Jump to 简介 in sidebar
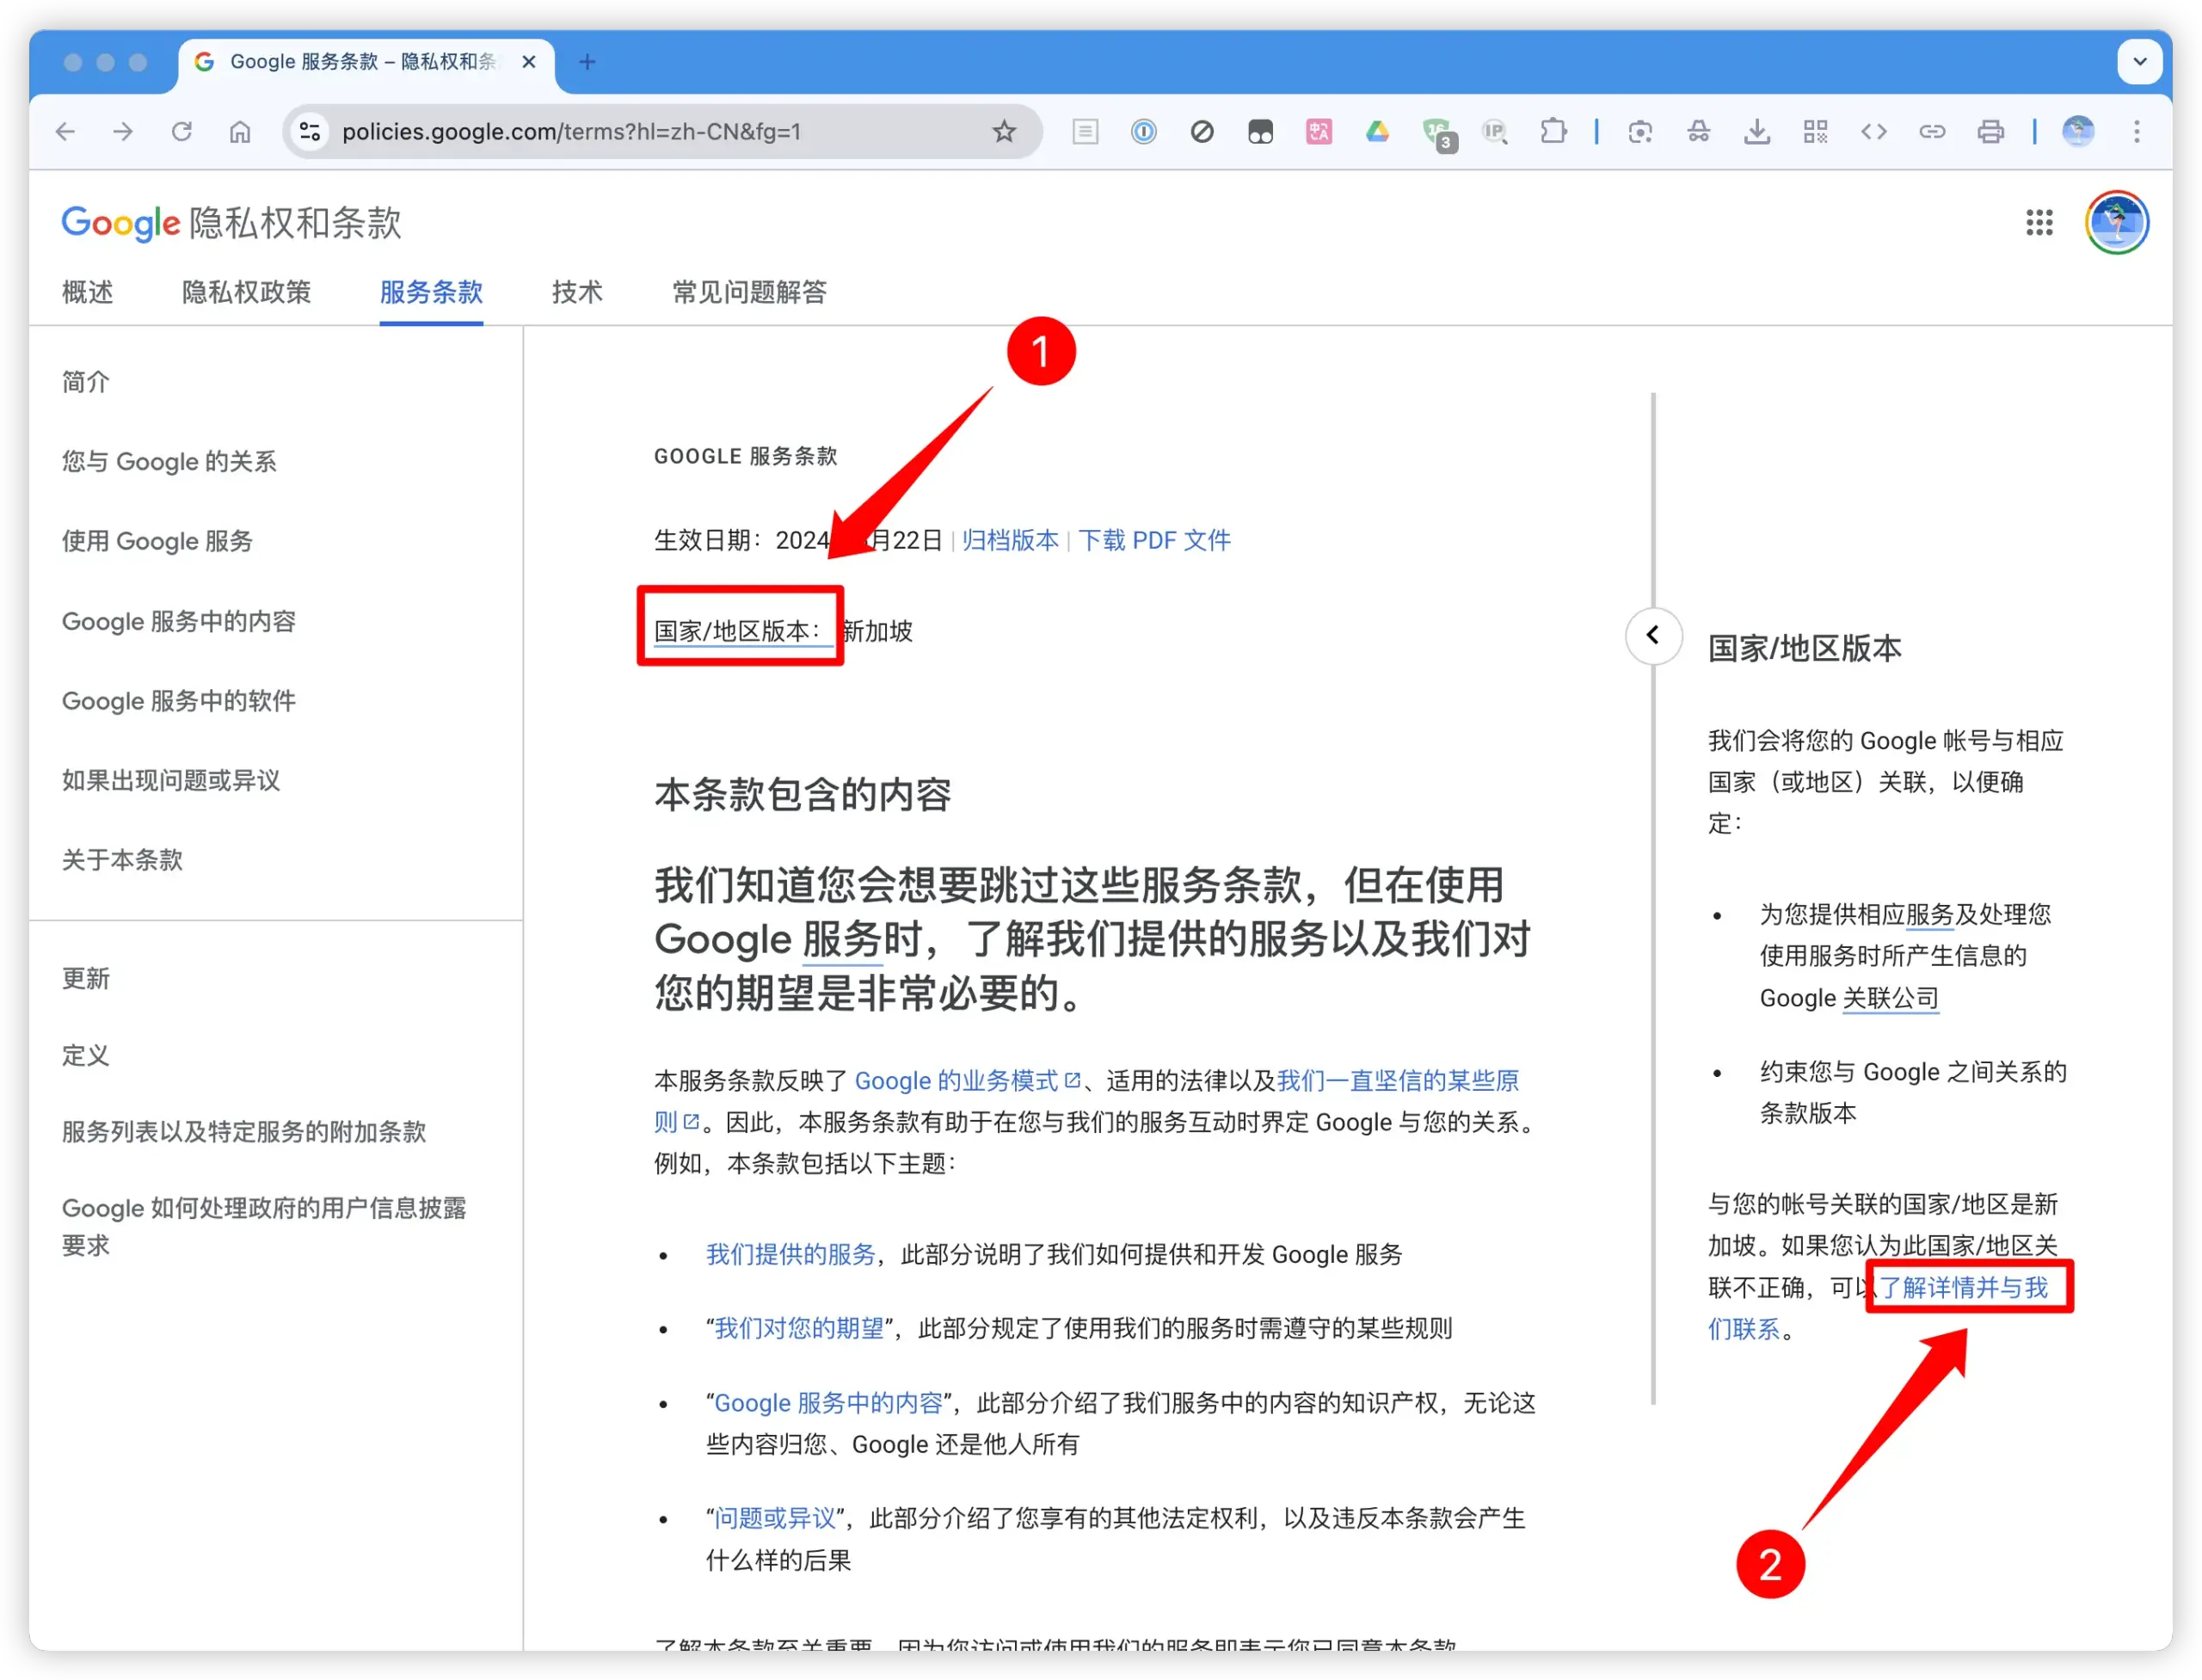2202x1680 pixels. (x=86, y=381)
